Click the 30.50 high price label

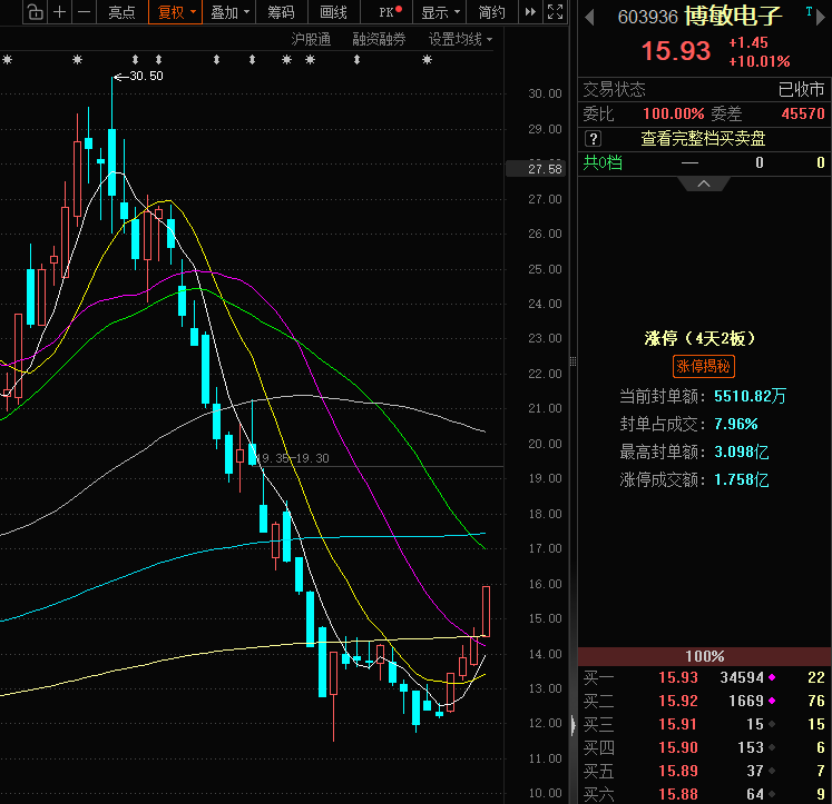click(146, 76)
